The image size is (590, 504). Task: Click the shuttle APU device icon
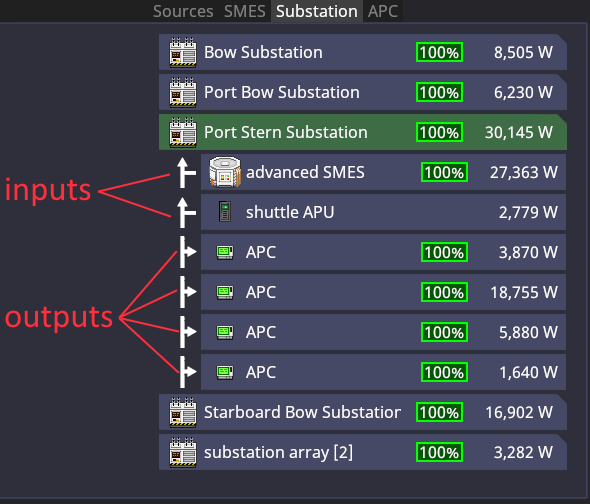point(225,212)
